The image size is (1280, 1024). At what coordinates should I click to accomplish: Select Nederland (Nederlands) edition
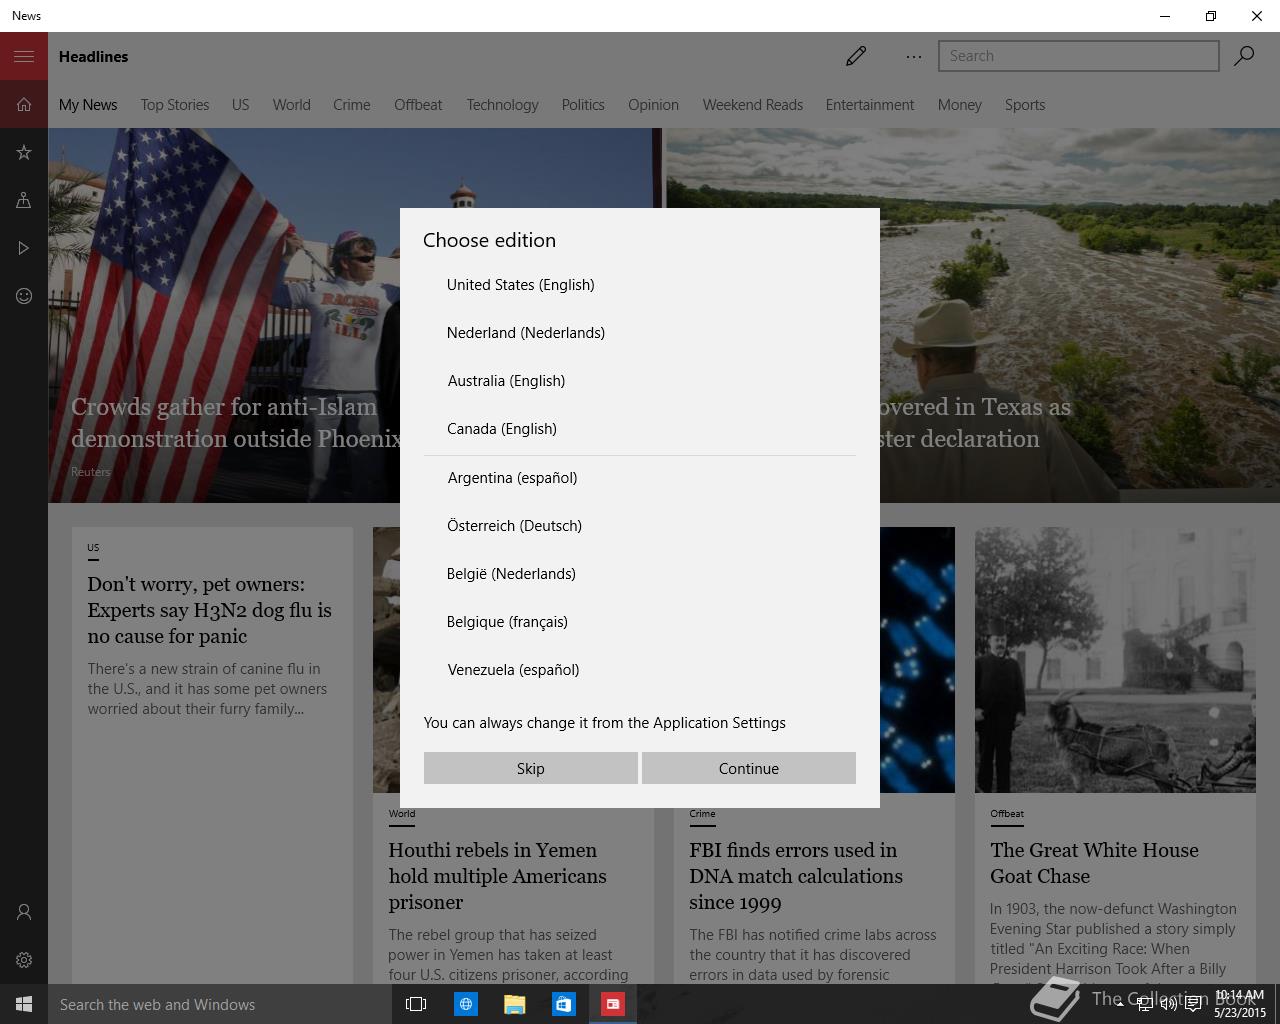(x=640, y=333)
